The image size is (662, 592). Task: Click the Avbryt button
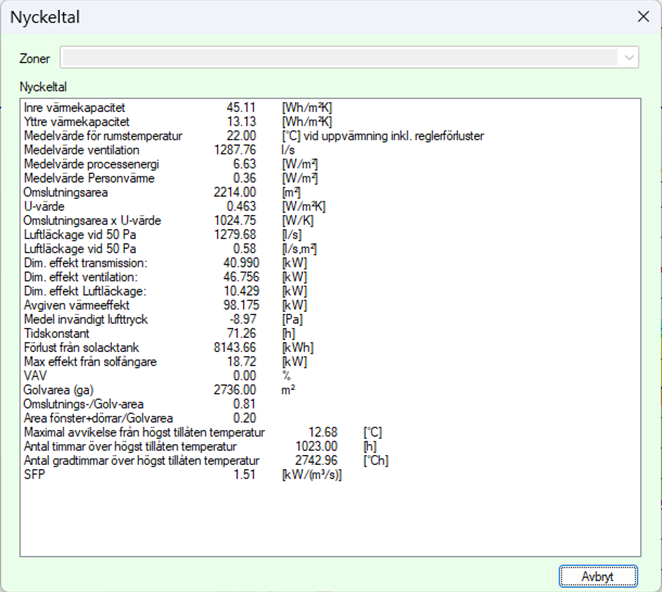pos(596,576)
